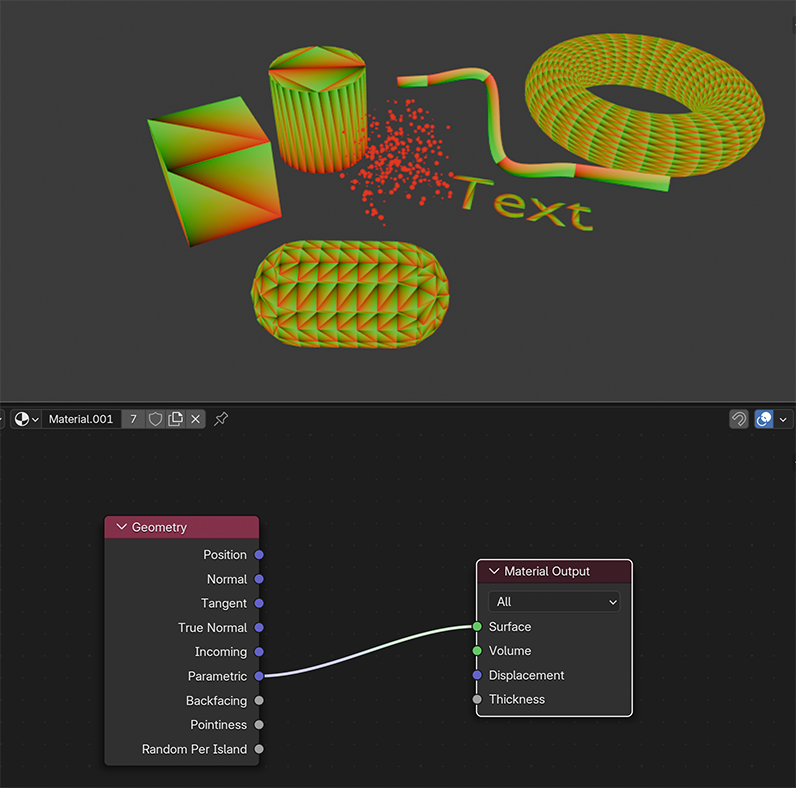Image resolution: width=796 pixels, height=788 pixels.
Task: Click the True Normal output socket
Action: tap(259, 628)
